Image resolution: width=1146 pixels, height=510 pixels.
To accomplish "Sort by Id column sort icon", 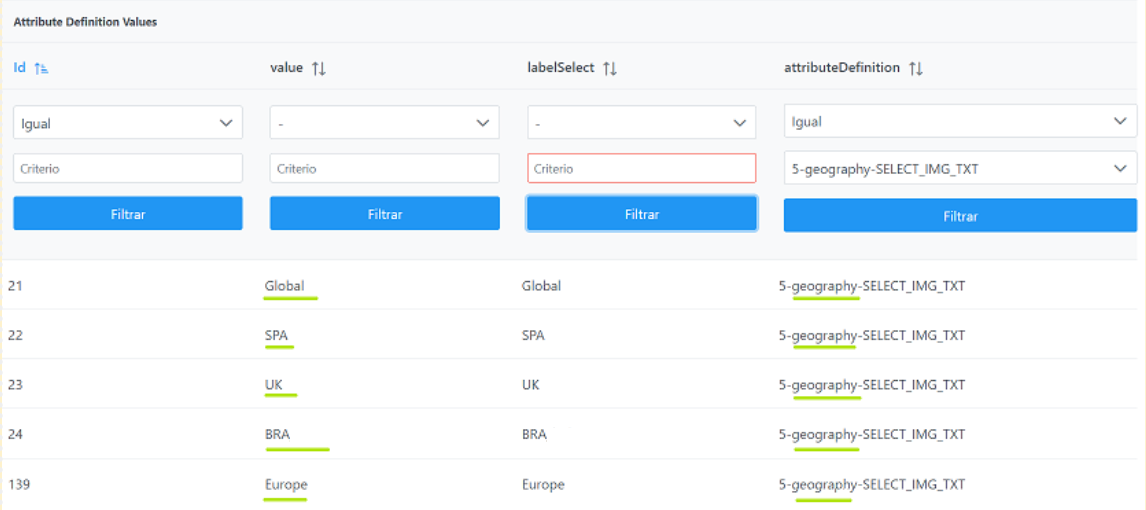I will pos(41,68).
